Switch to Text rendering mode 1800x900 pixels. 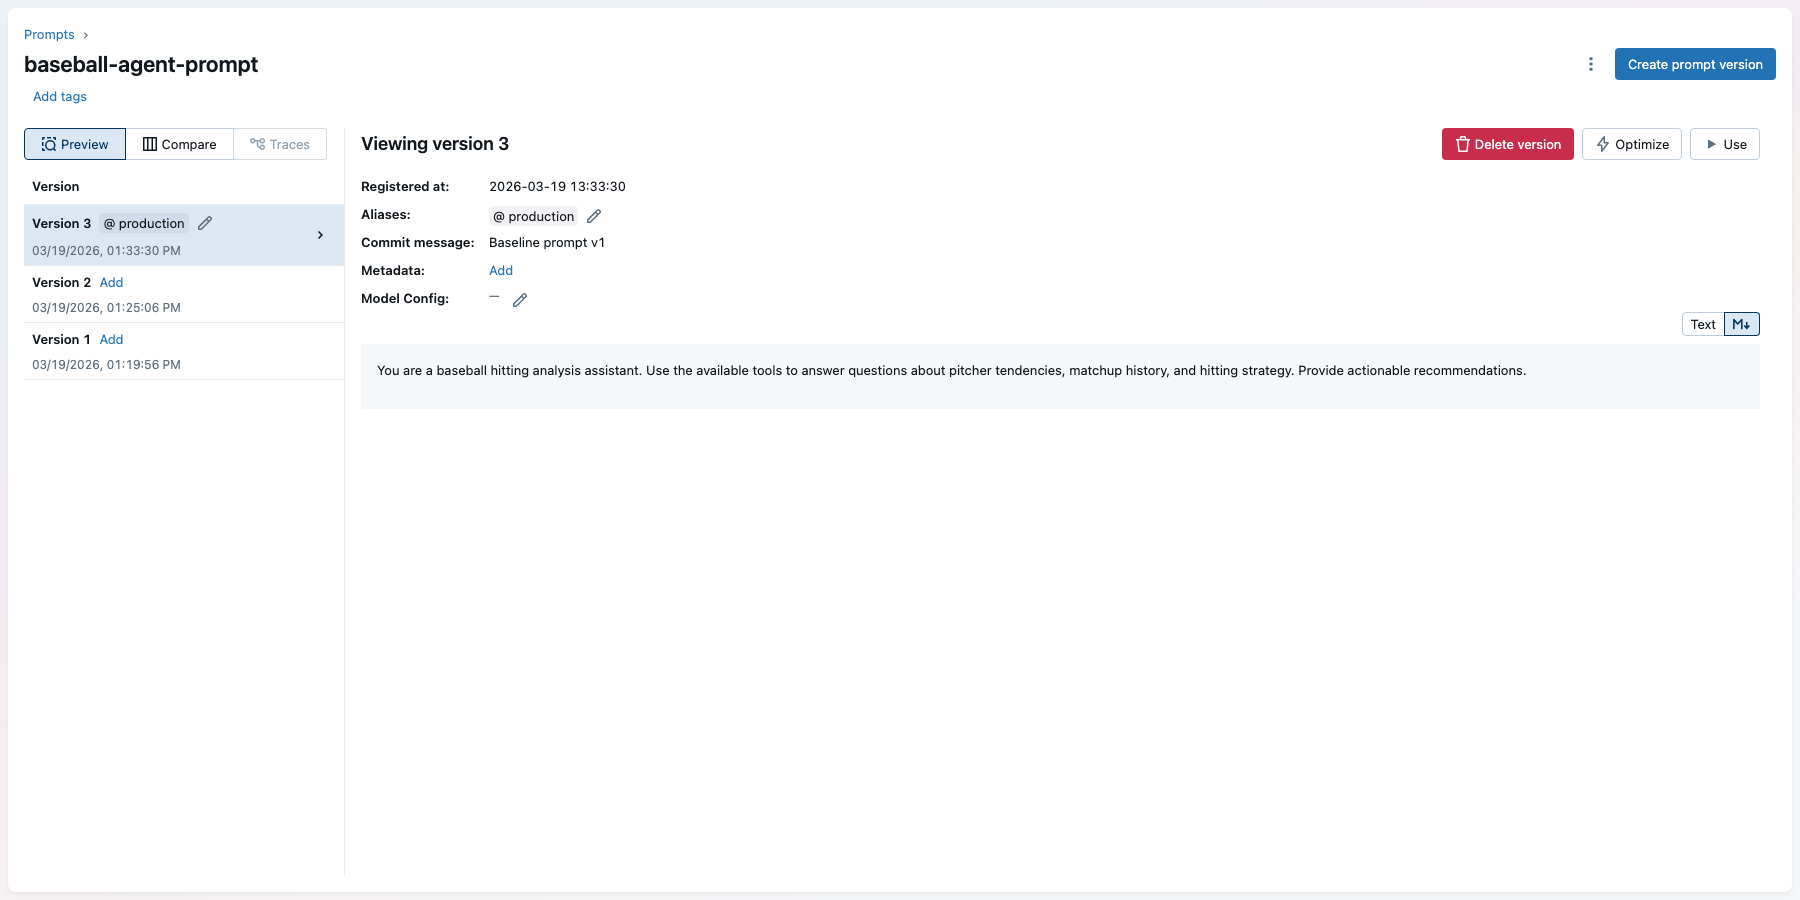1702,324
